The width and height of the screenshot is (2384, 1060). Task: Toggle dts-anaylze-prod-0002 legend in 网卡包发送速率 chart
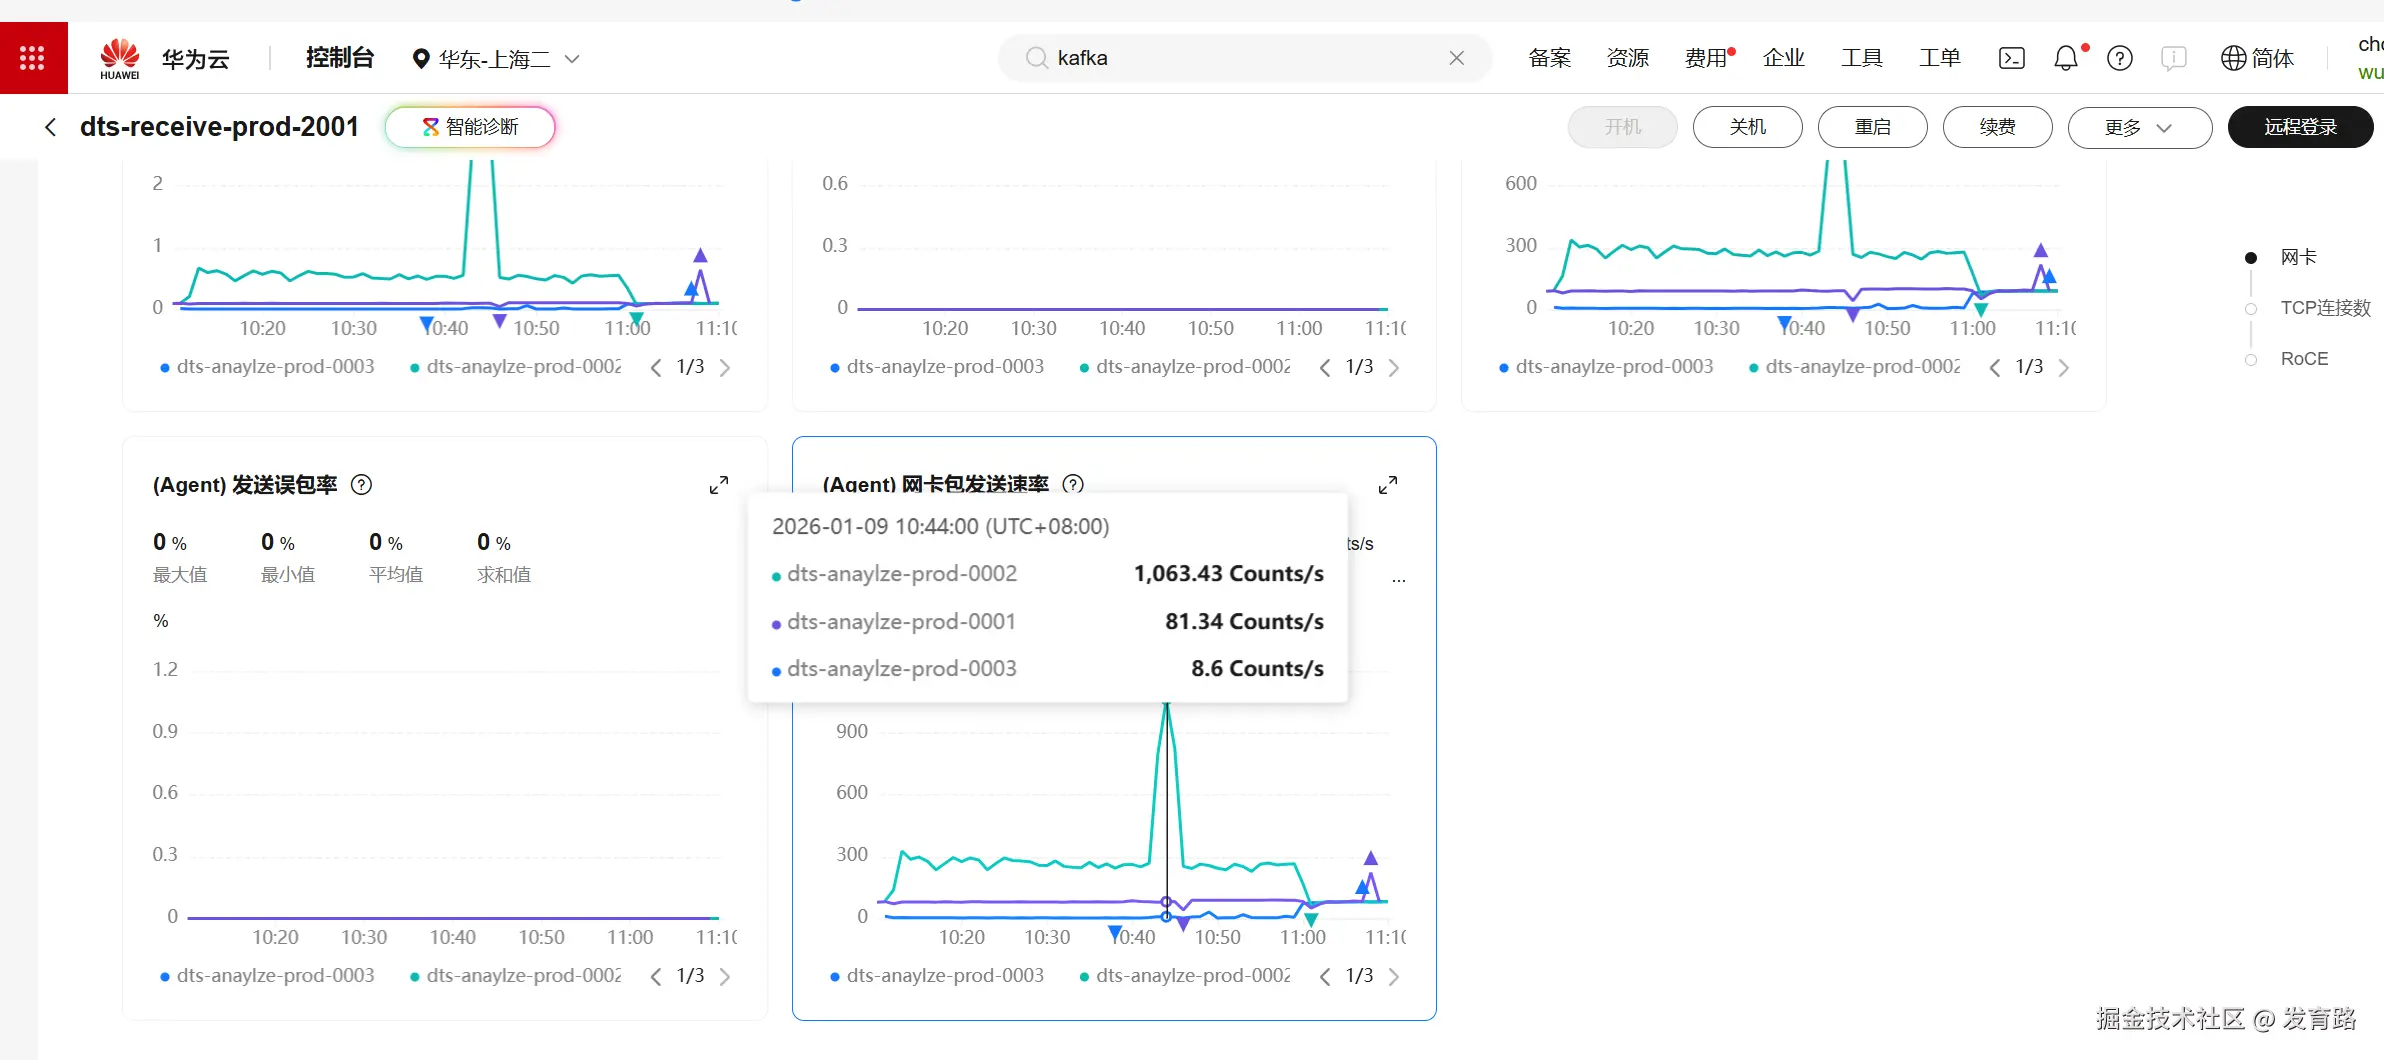click(x=1185, y=976)
